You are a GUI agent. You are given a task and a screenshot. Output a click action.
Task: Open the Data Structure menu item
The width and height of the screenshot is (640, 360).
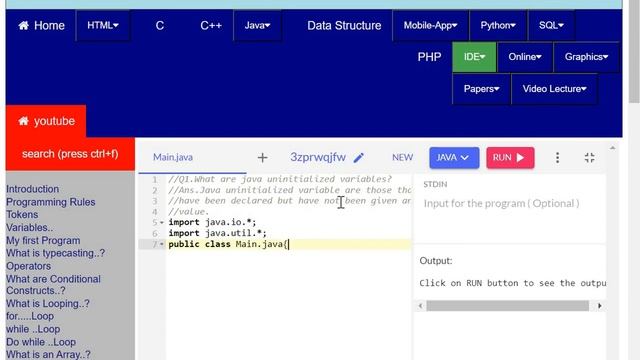tap(344, 26)
